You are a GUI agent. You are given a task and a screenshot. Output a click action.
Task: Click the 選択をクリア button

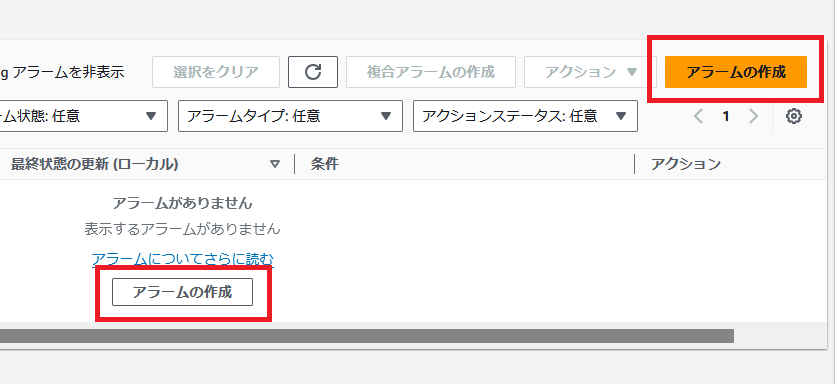pyautogui.click(x=216, y=72)
